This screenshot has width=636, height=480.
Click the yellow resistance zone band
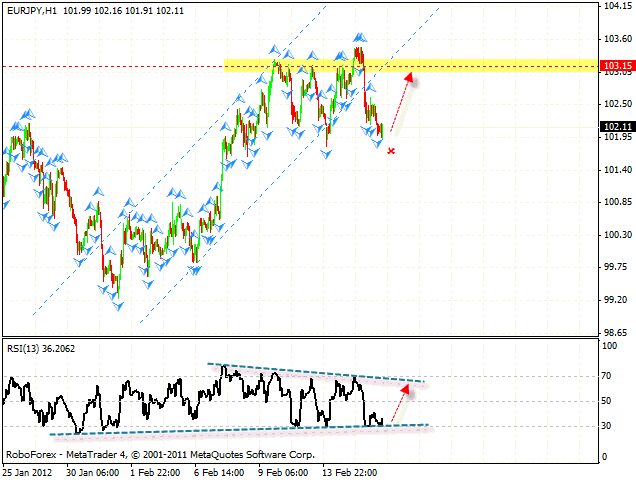(411, 66)
